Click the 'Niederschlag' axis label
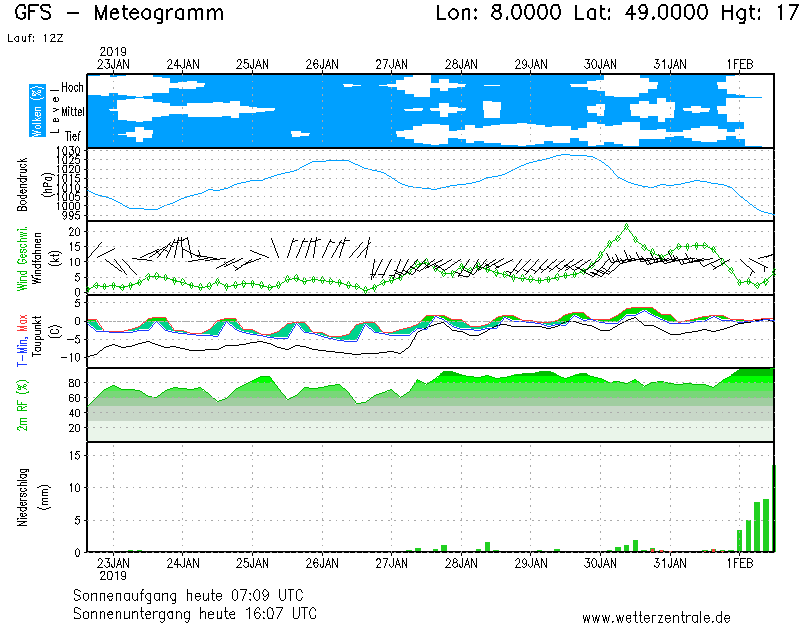800x625 pixels. (22, 497)
